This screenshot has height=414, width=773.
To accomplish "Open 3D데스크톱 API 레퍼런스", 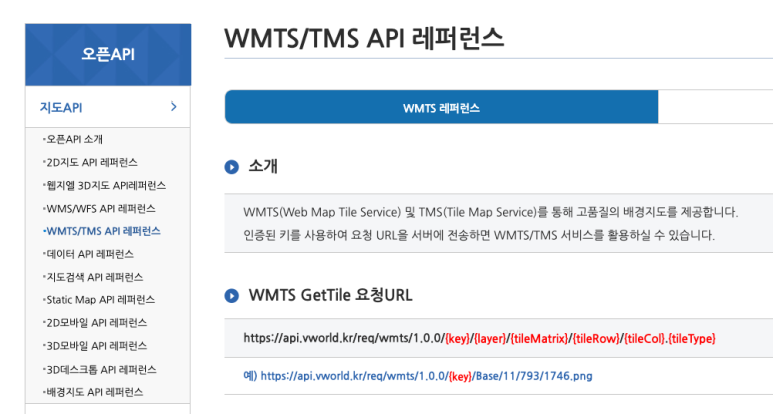I will pos(101,369).
